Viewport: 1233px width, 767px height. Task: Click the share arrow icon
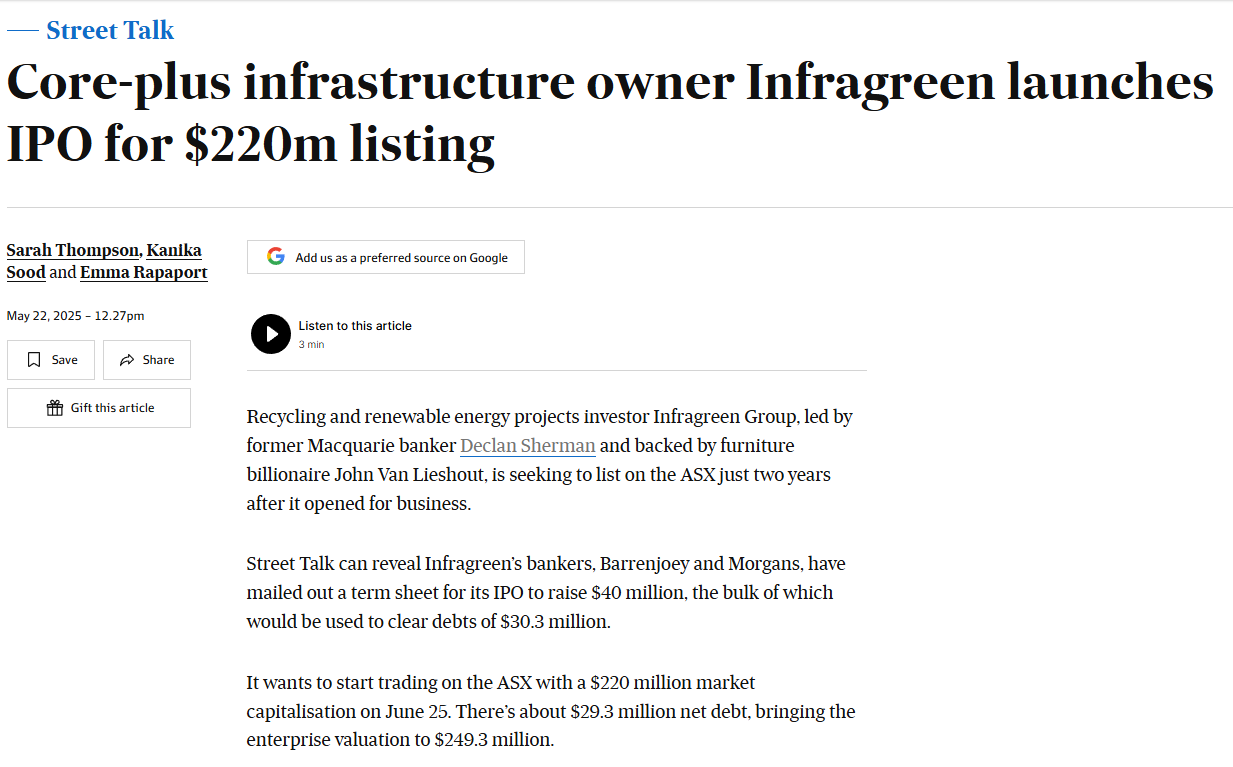tap(127, 360)
